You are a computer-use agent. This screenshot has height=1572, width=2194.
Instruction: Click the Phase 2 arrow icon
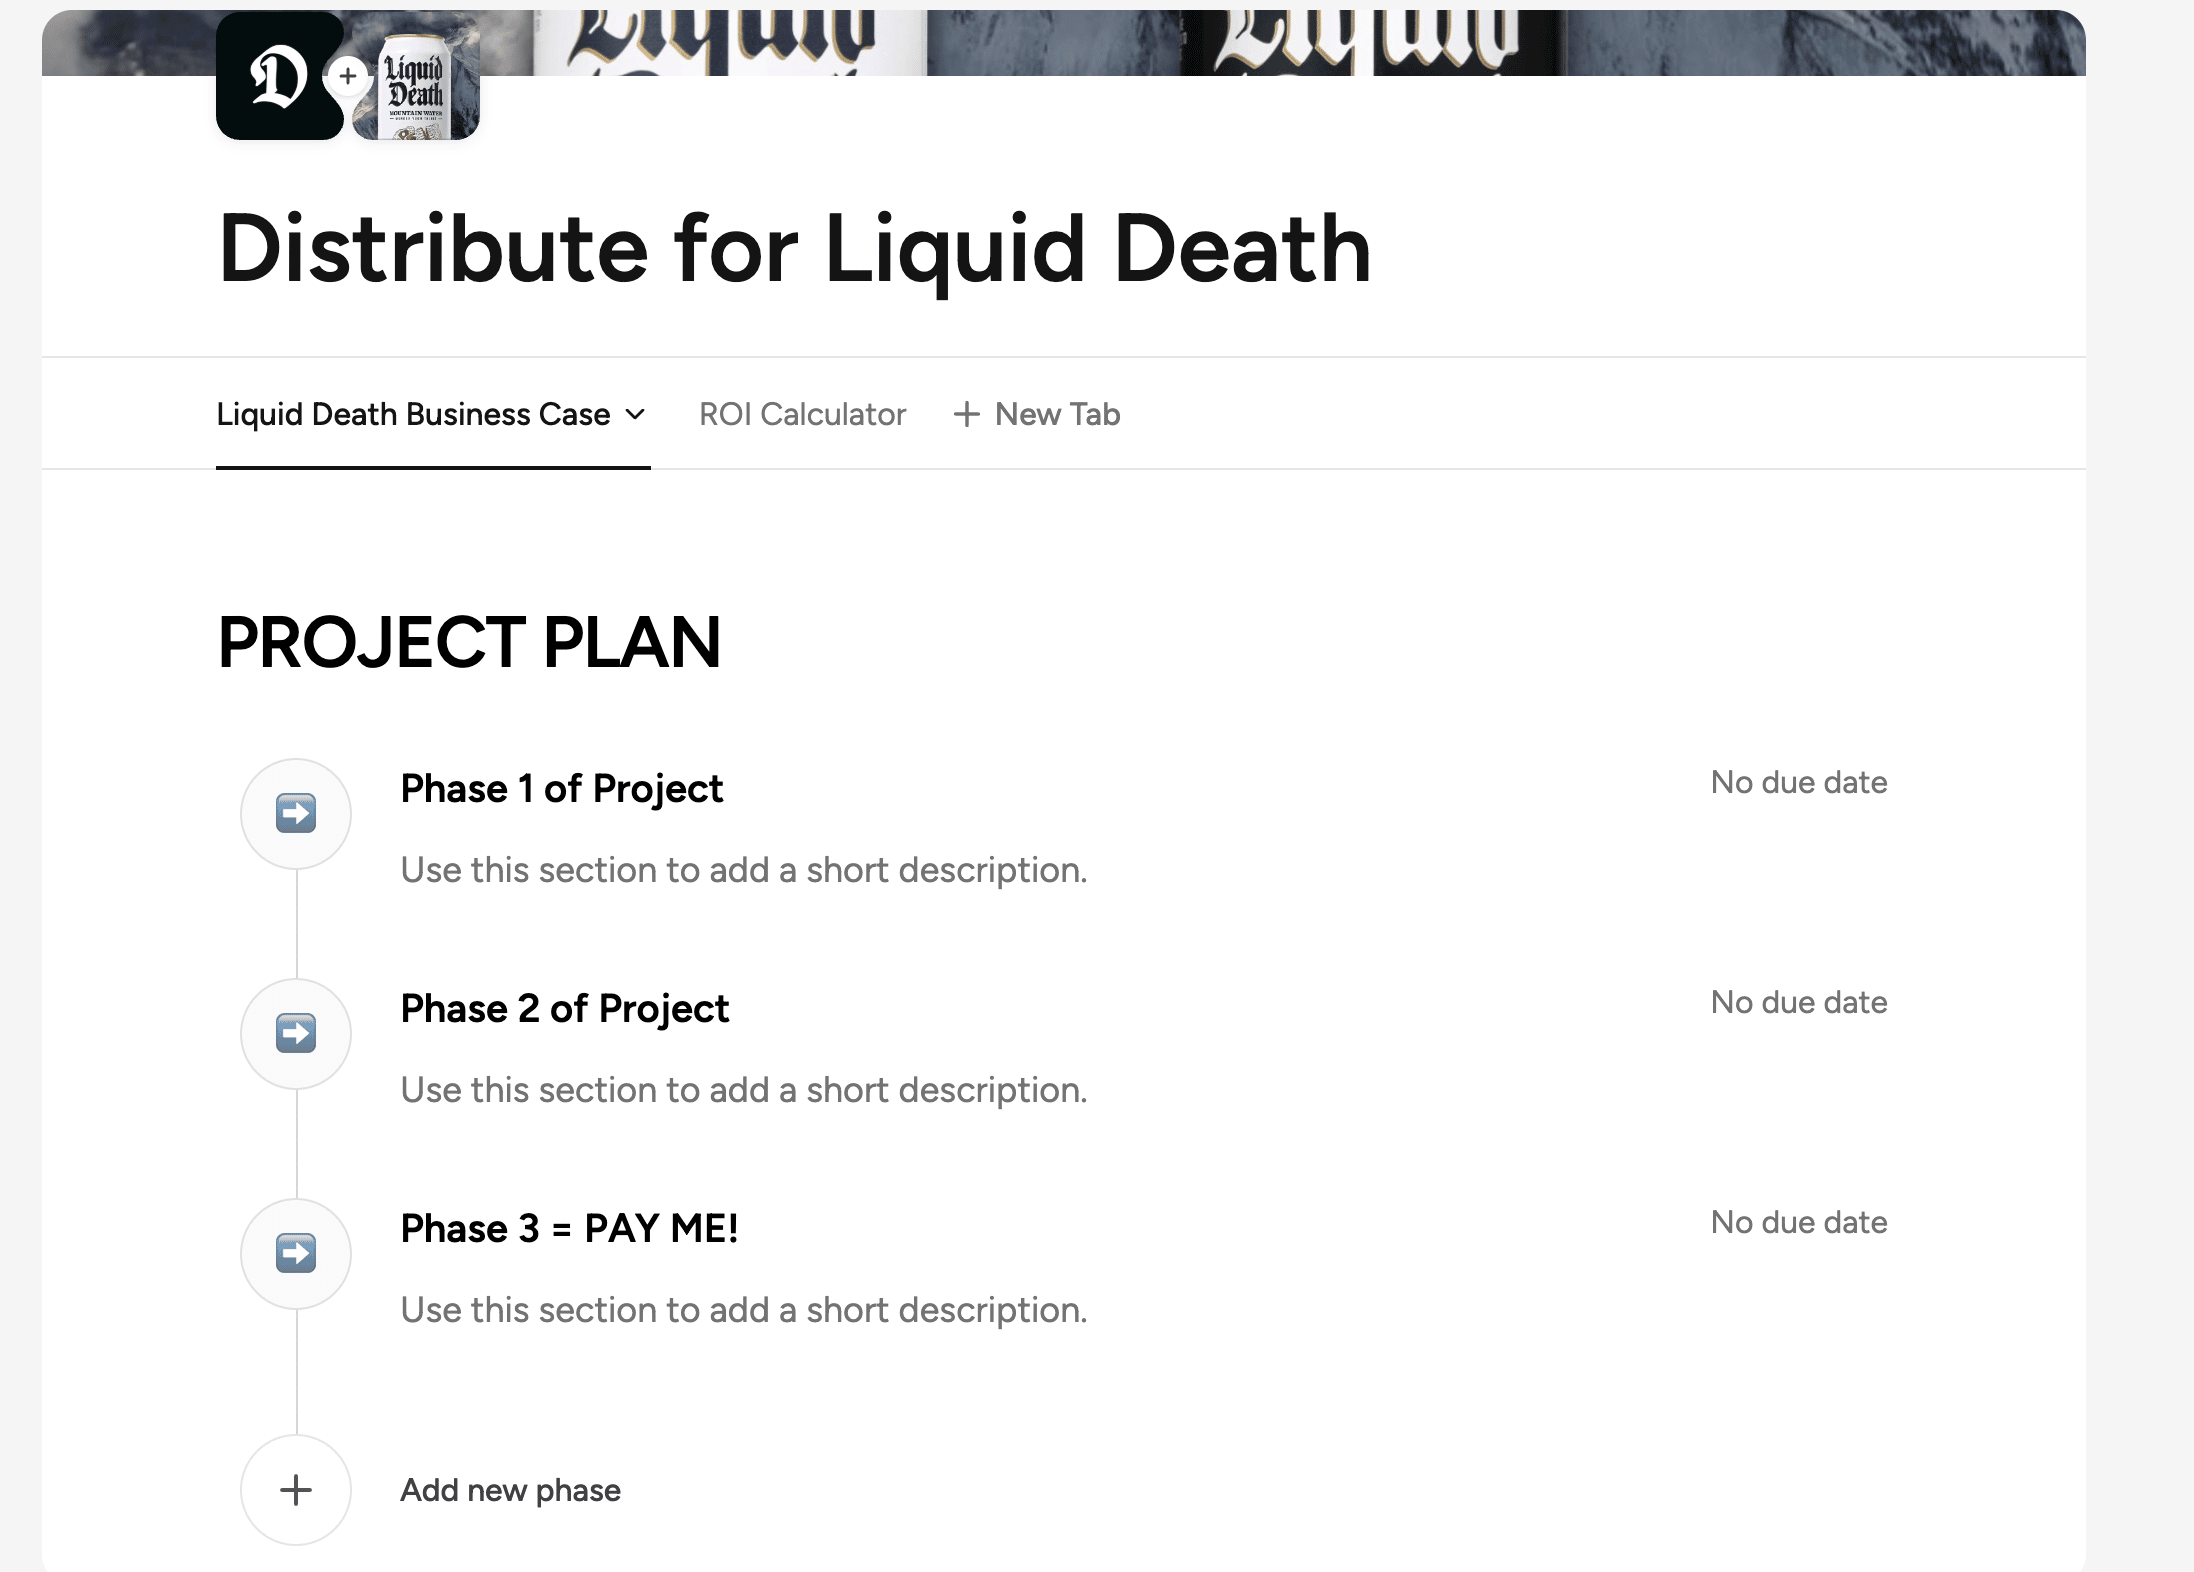(x=296, y=1033)
